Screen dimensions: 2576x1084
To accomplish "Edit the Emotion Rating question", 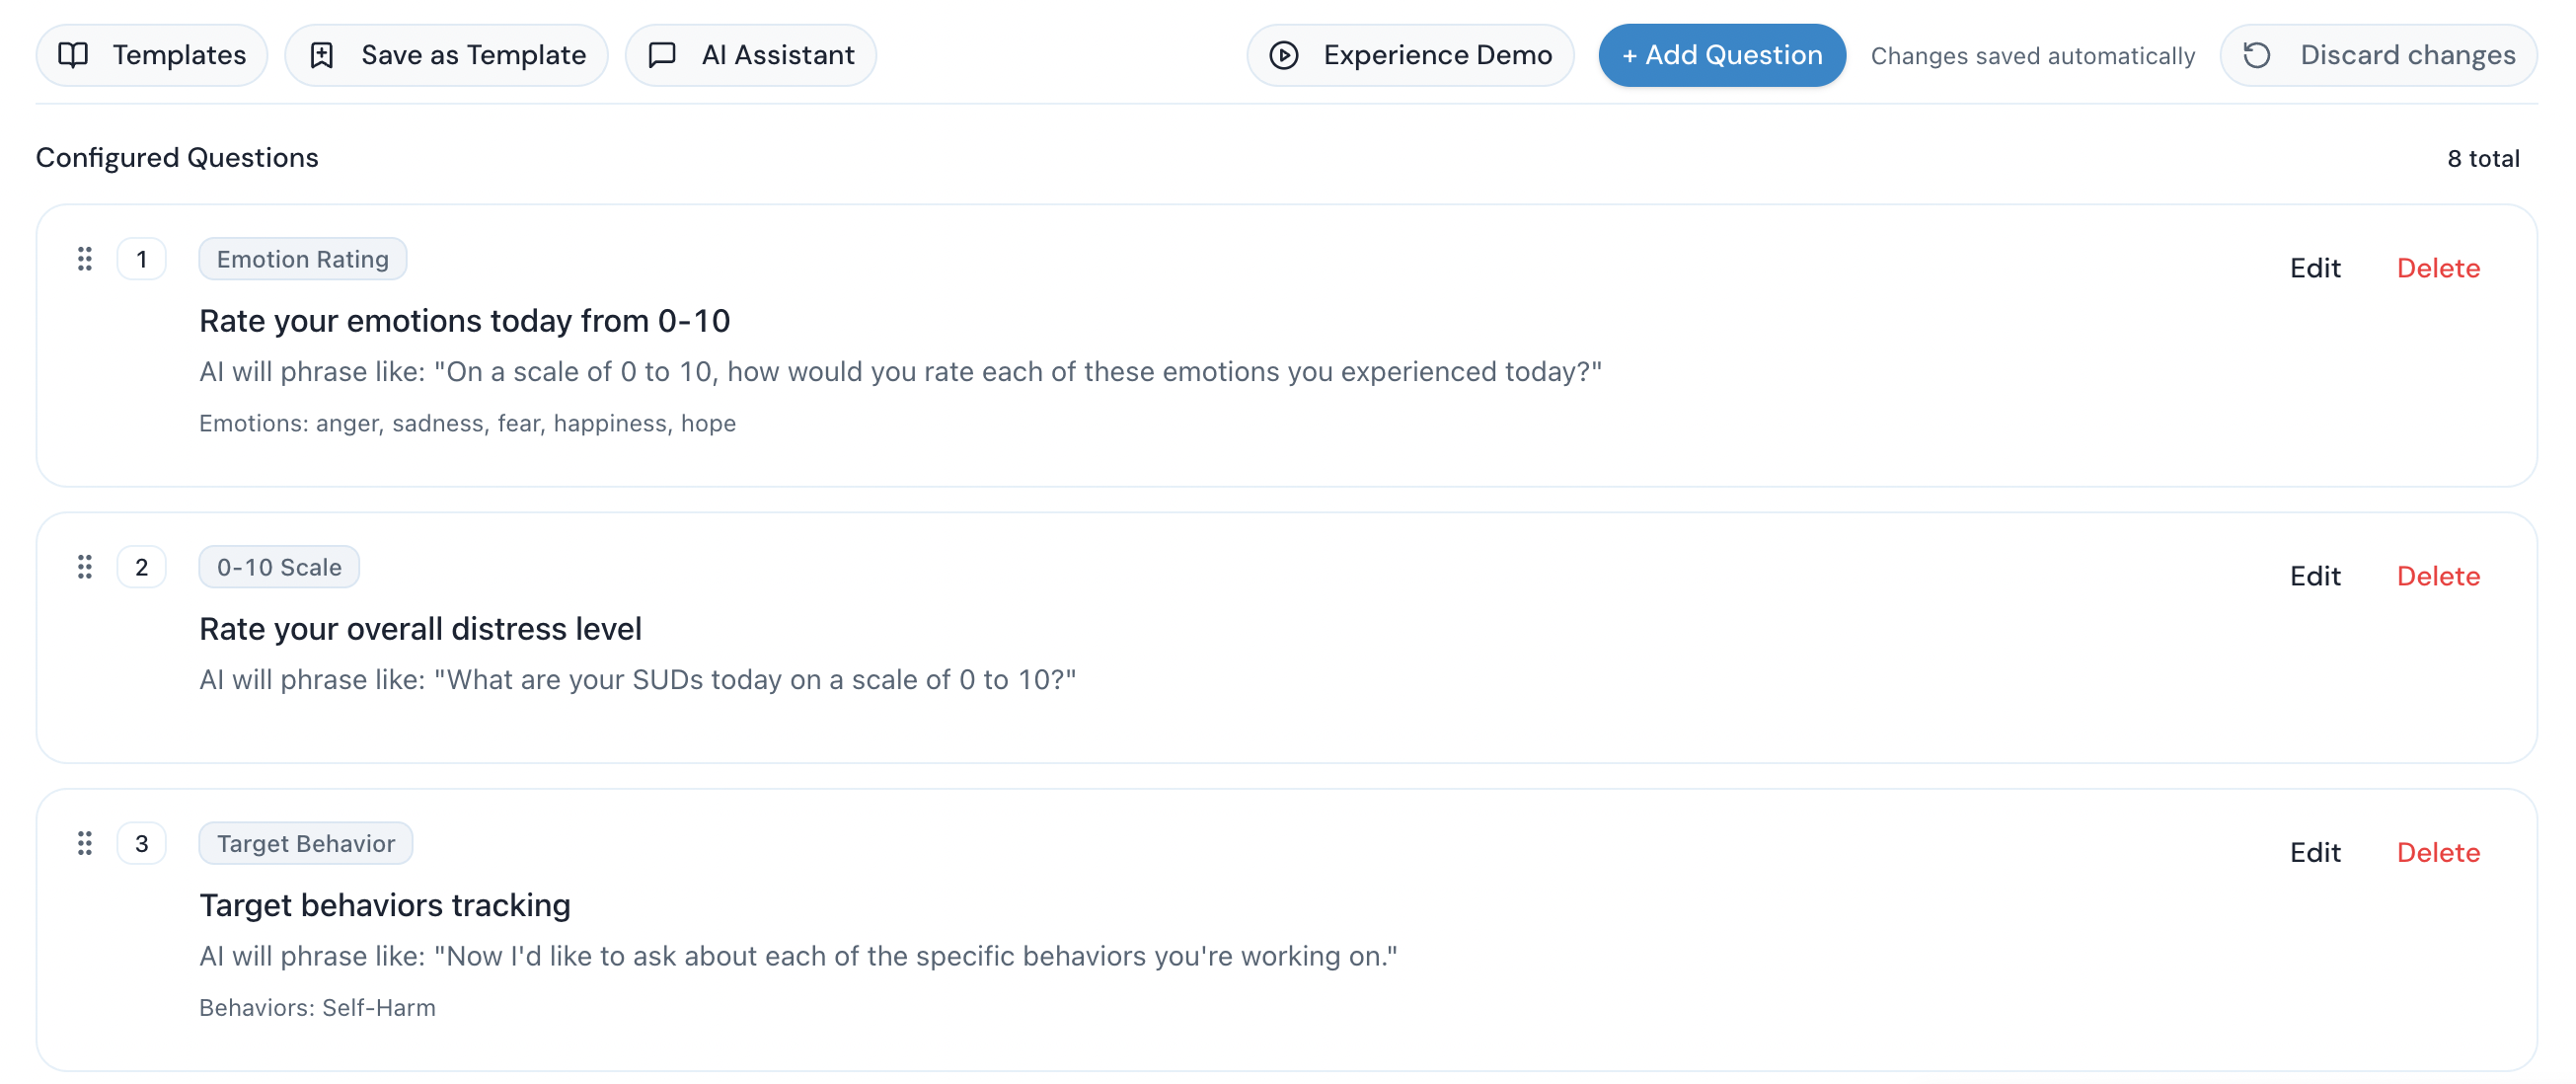I will pyautogui.click(x=2314, y=268).
